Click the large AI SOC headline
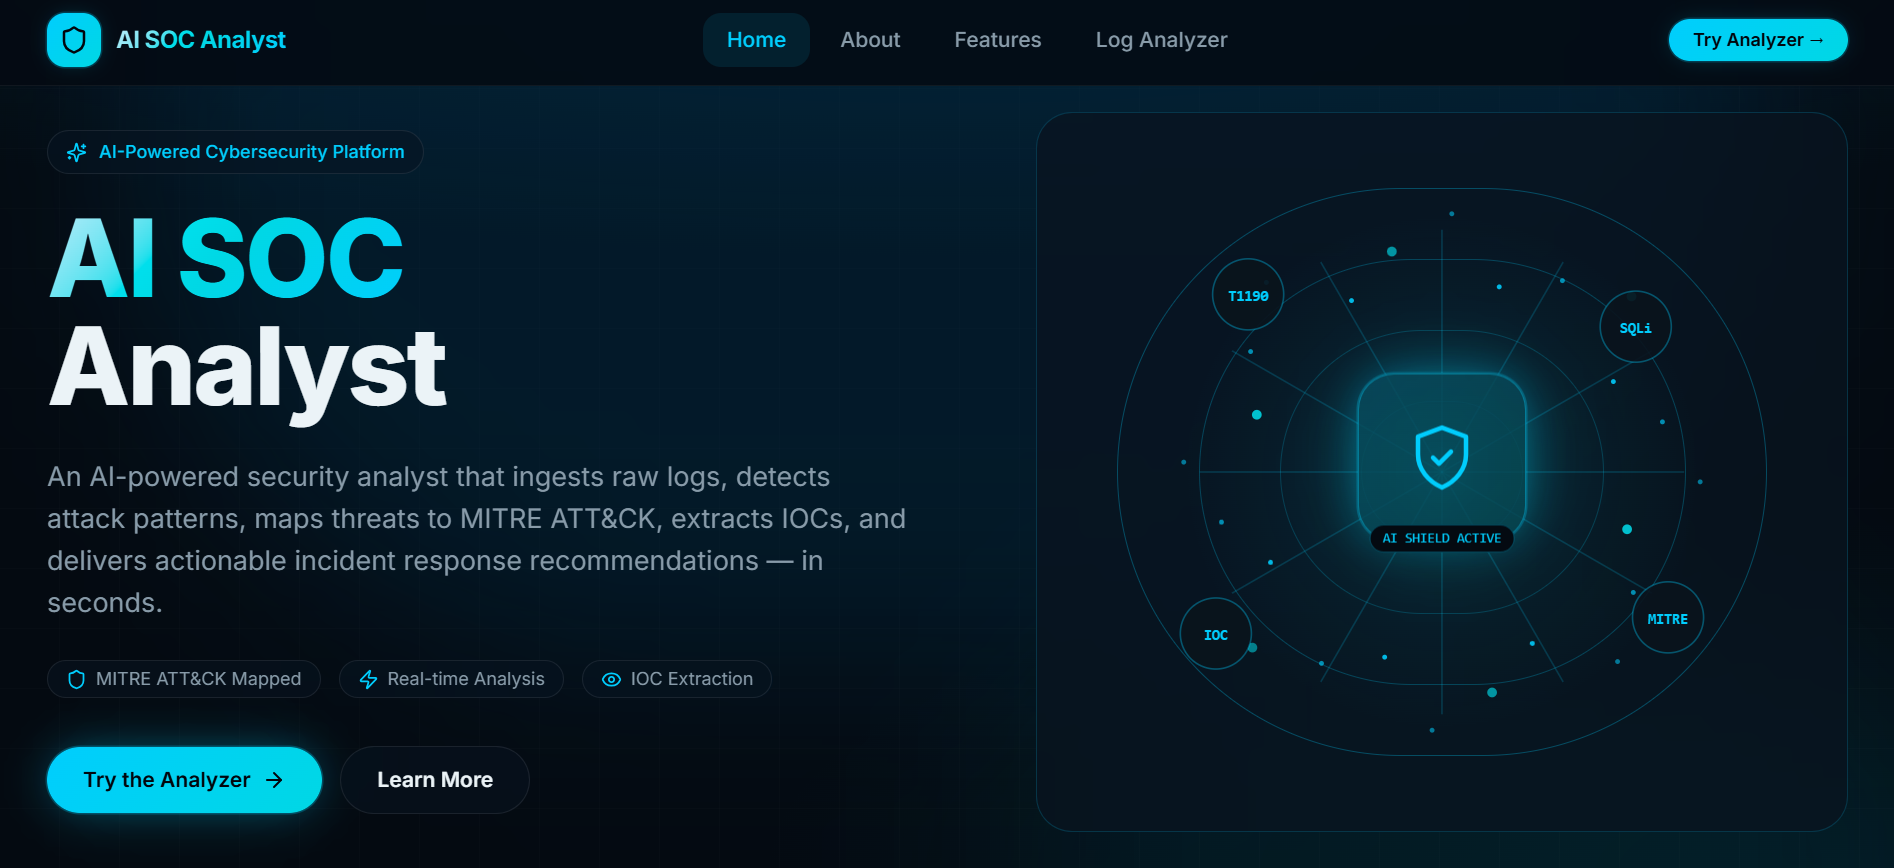This screenshot has height=868, width=1894. [227, 259]
